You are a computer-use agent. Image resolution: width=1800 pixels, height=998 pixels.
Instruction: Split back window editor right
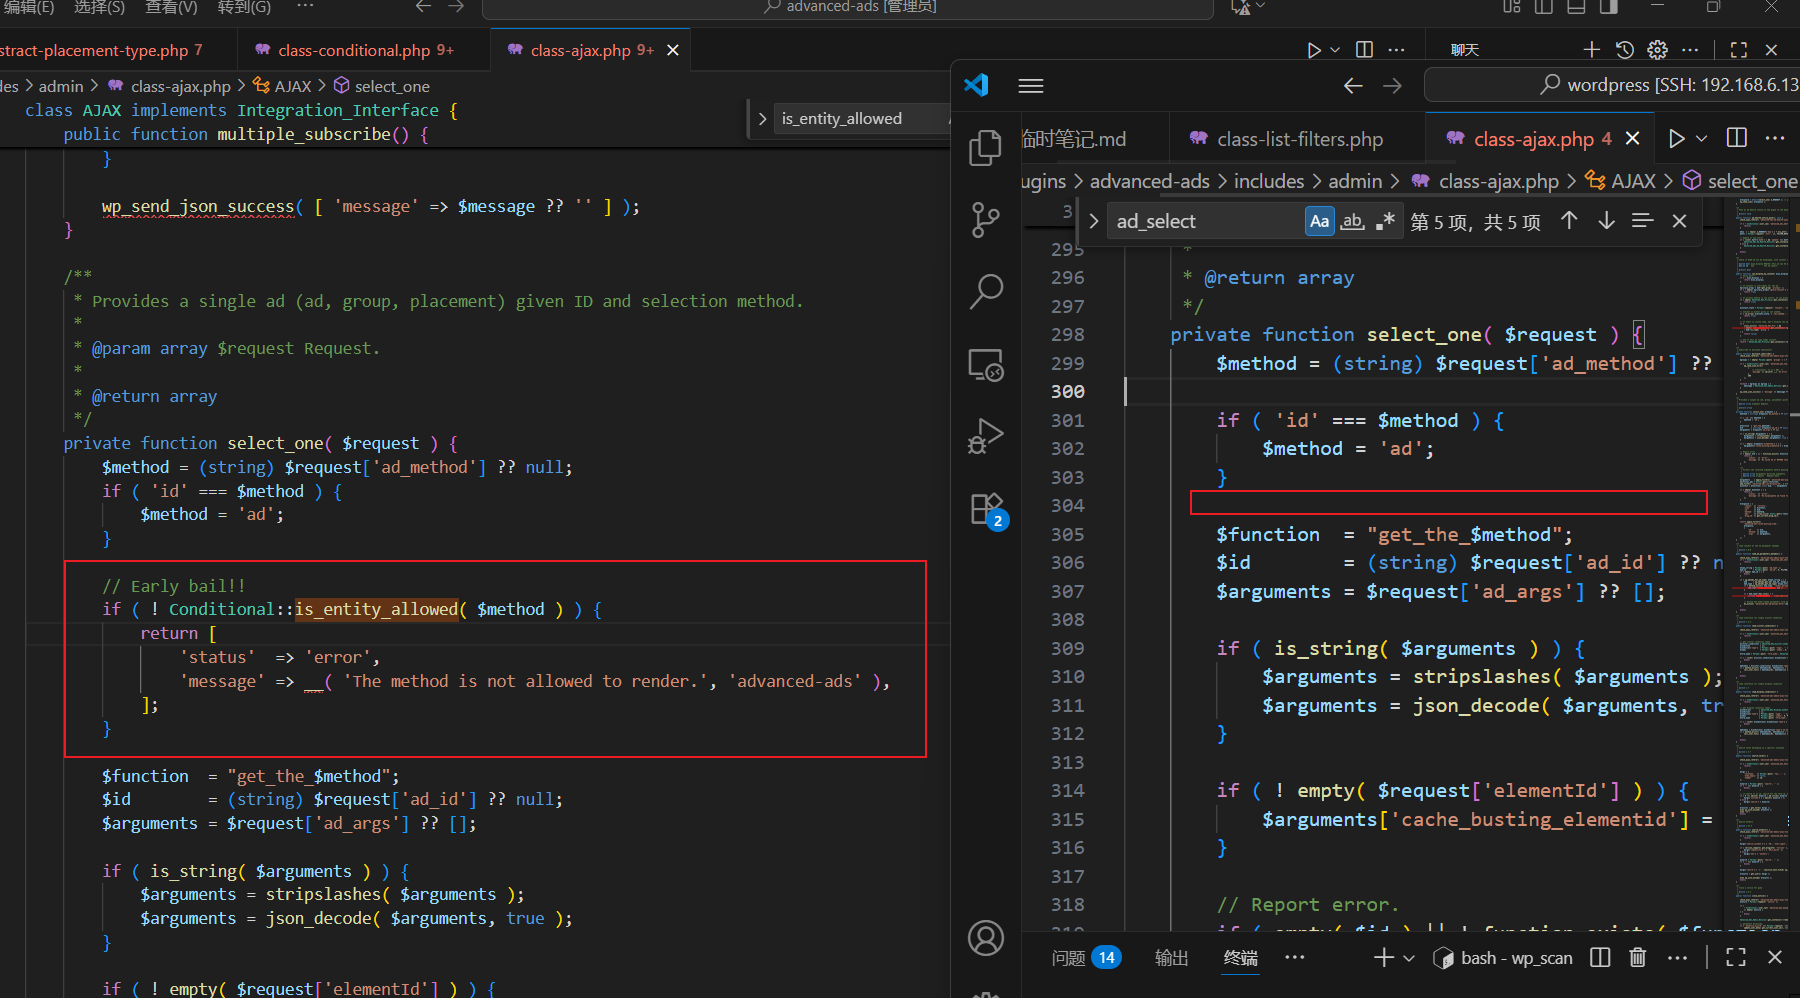coord(1364,50)
